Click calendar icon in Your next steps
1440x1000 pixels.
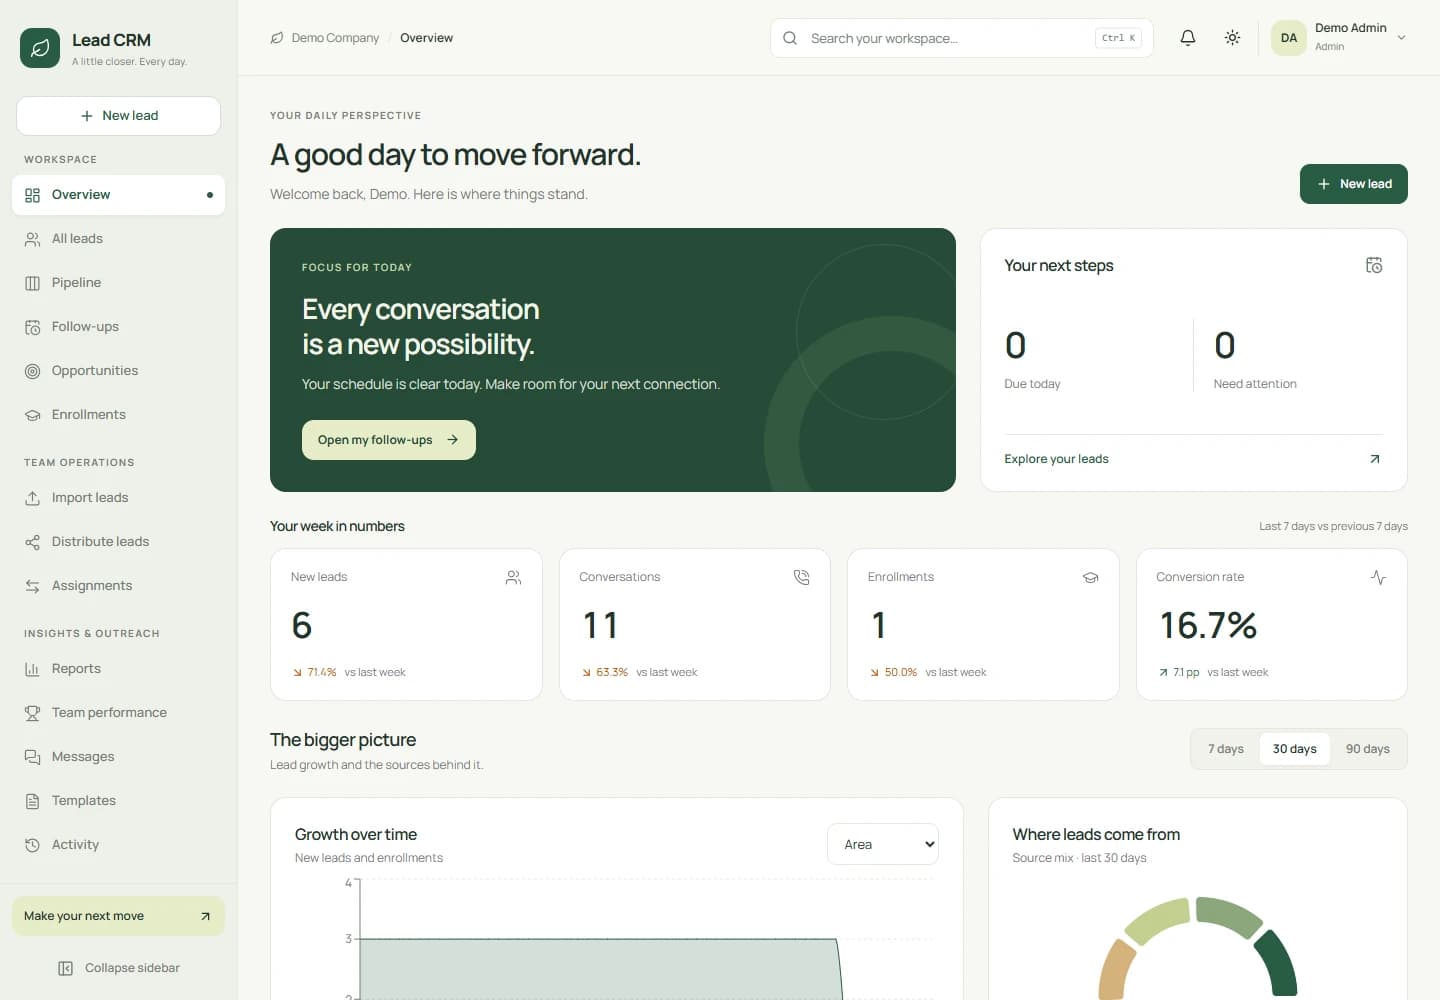pyautogui.click(x=1374, y=265)
